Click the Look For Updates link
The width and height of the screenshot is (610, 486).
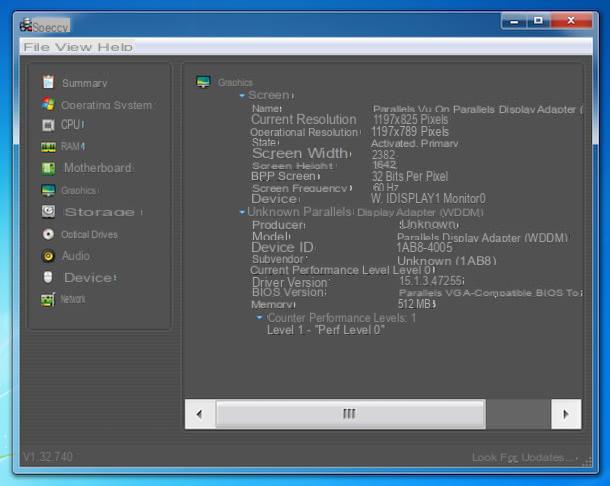pos(523,457)
